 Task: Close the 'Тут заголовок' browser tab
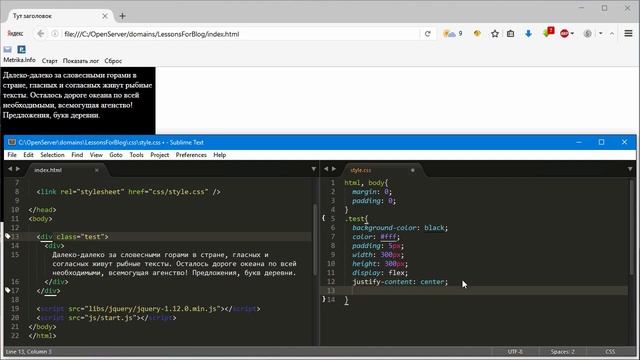tap(105, 16)
